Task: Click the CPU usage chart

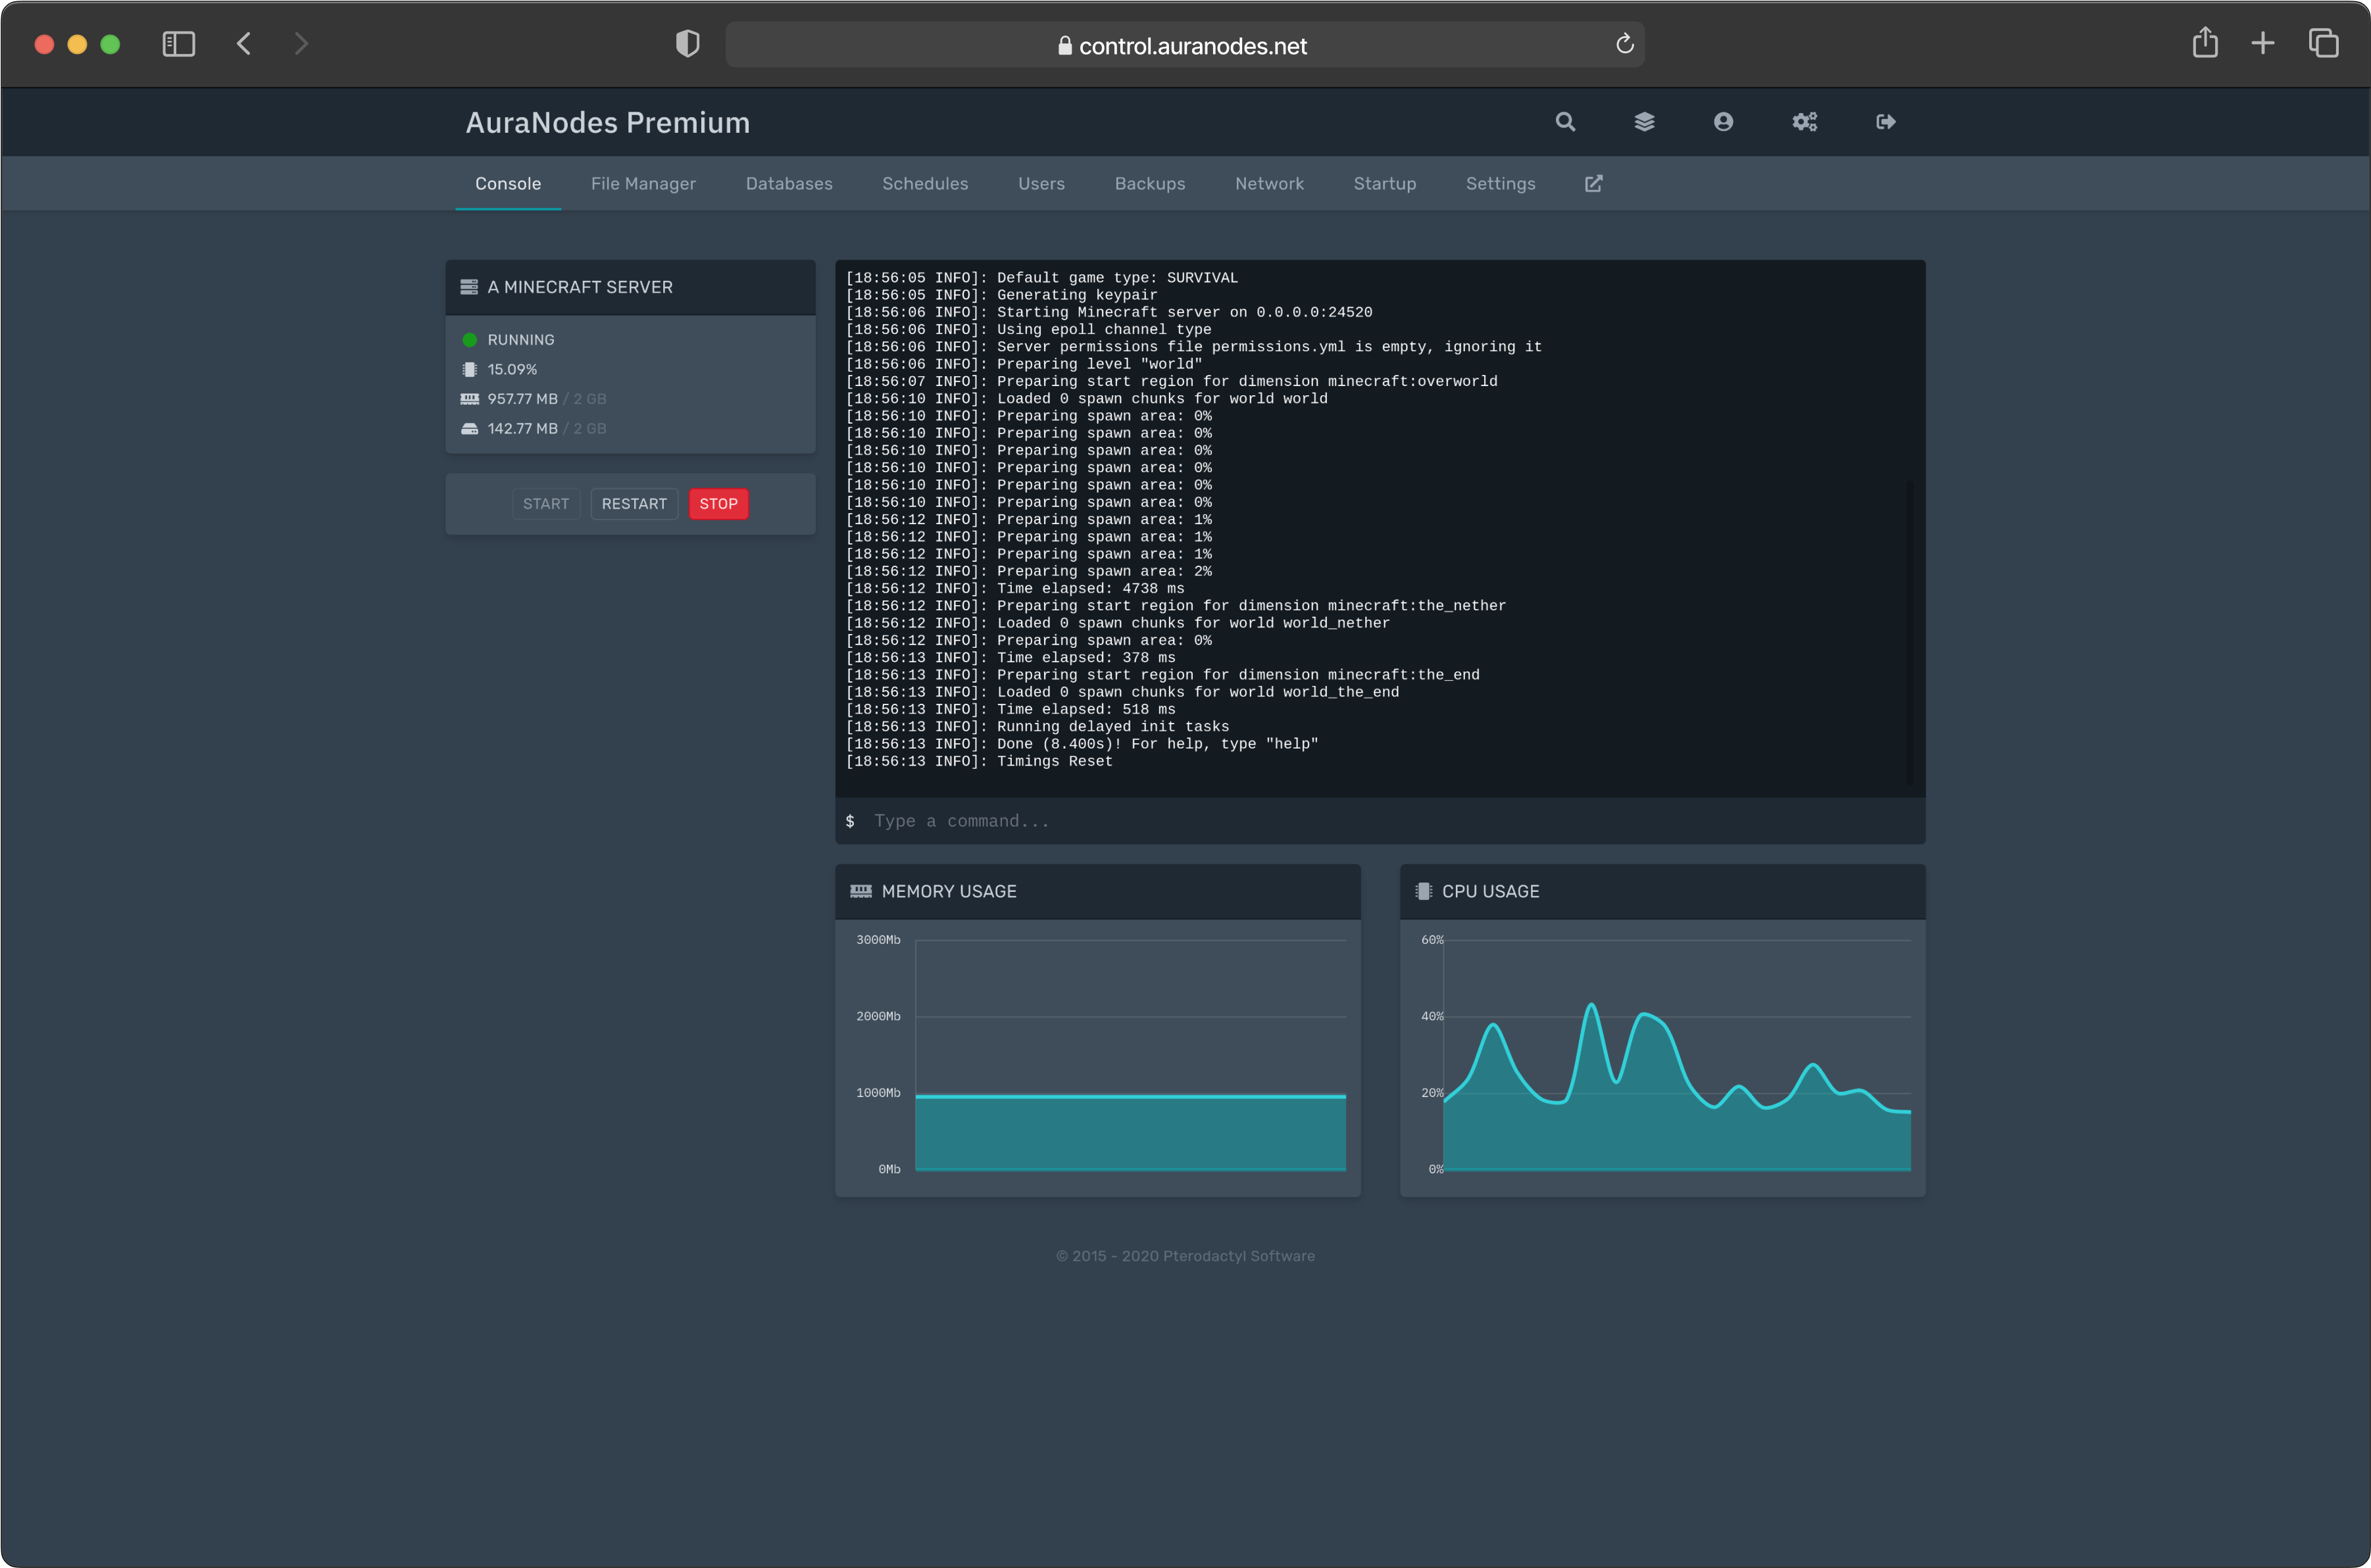Action: [1677, 1055]
